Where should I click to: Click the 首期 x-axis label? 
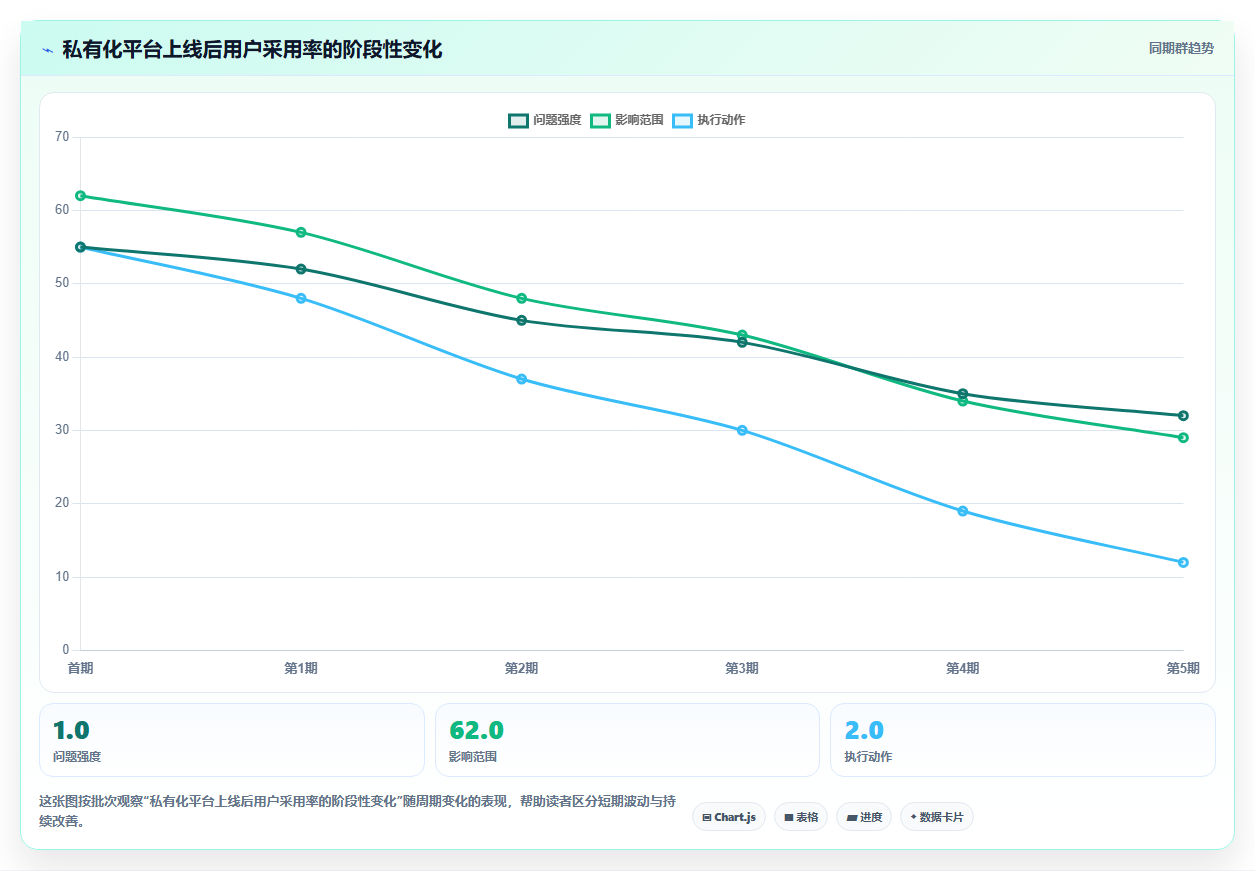pos(80,669)
